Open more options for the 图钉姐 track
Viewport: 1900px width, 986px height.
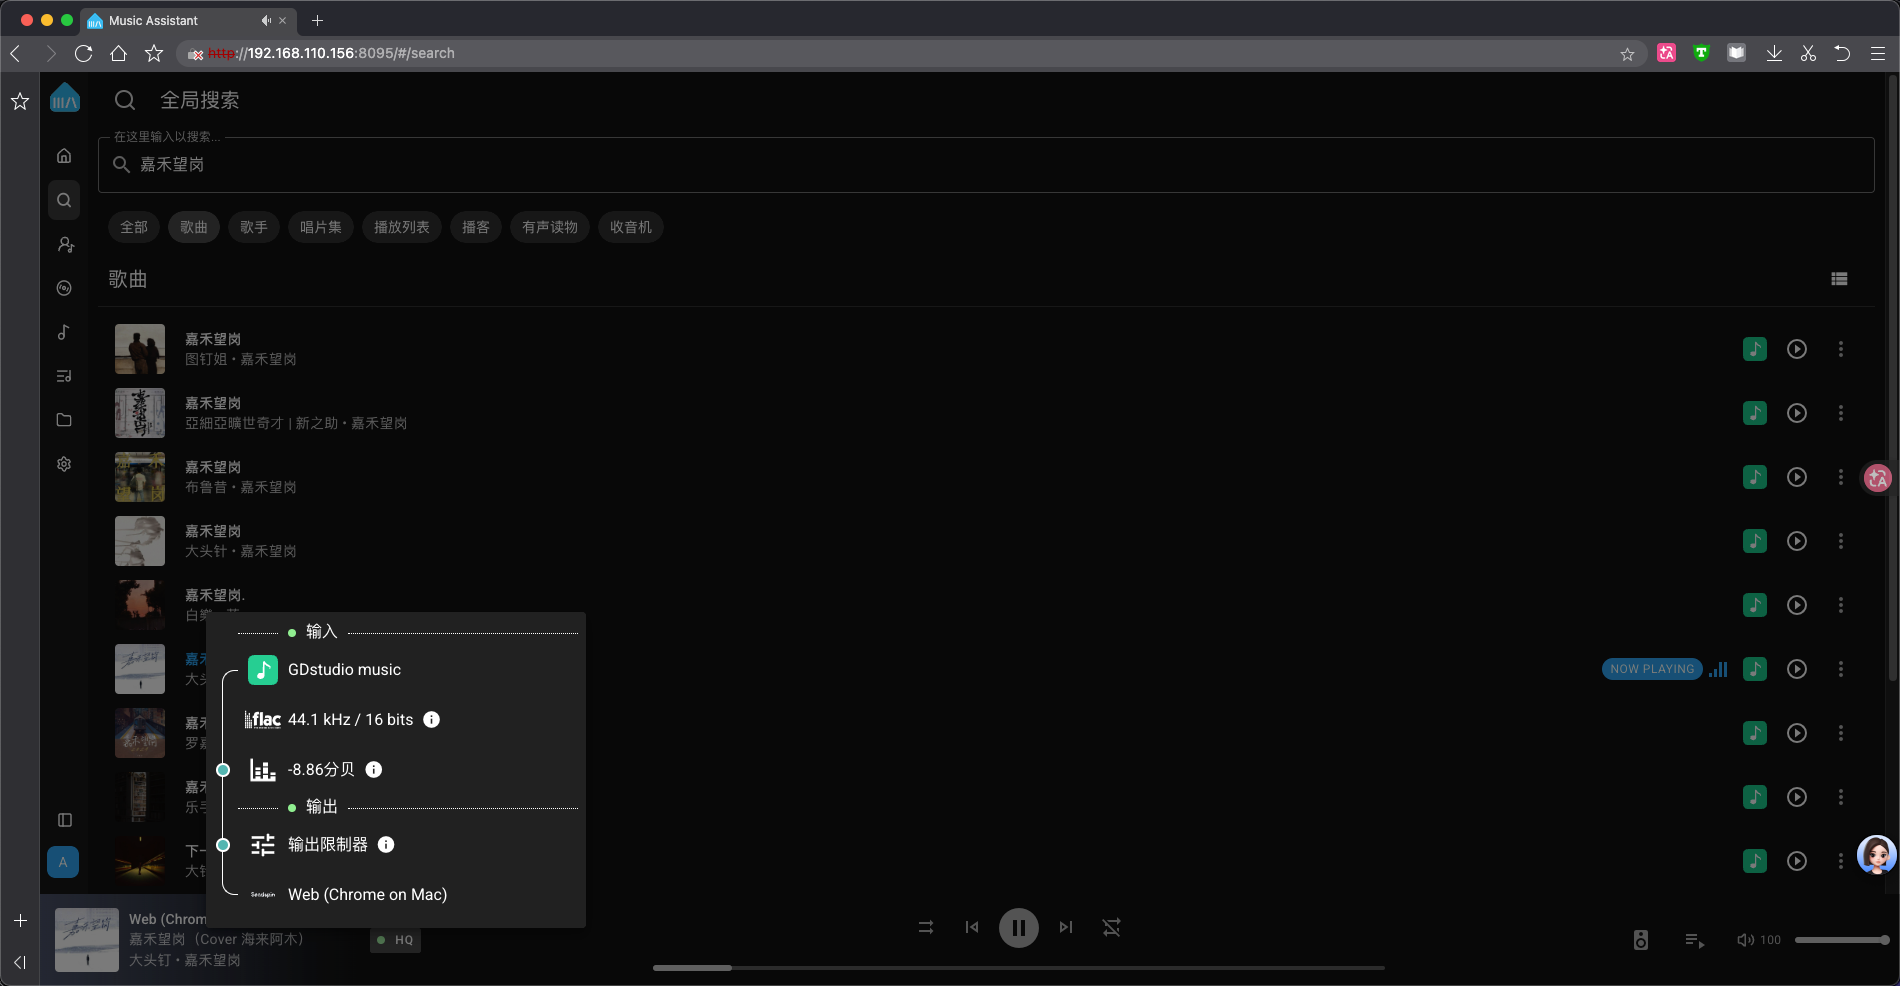[x=1841, y=349]
